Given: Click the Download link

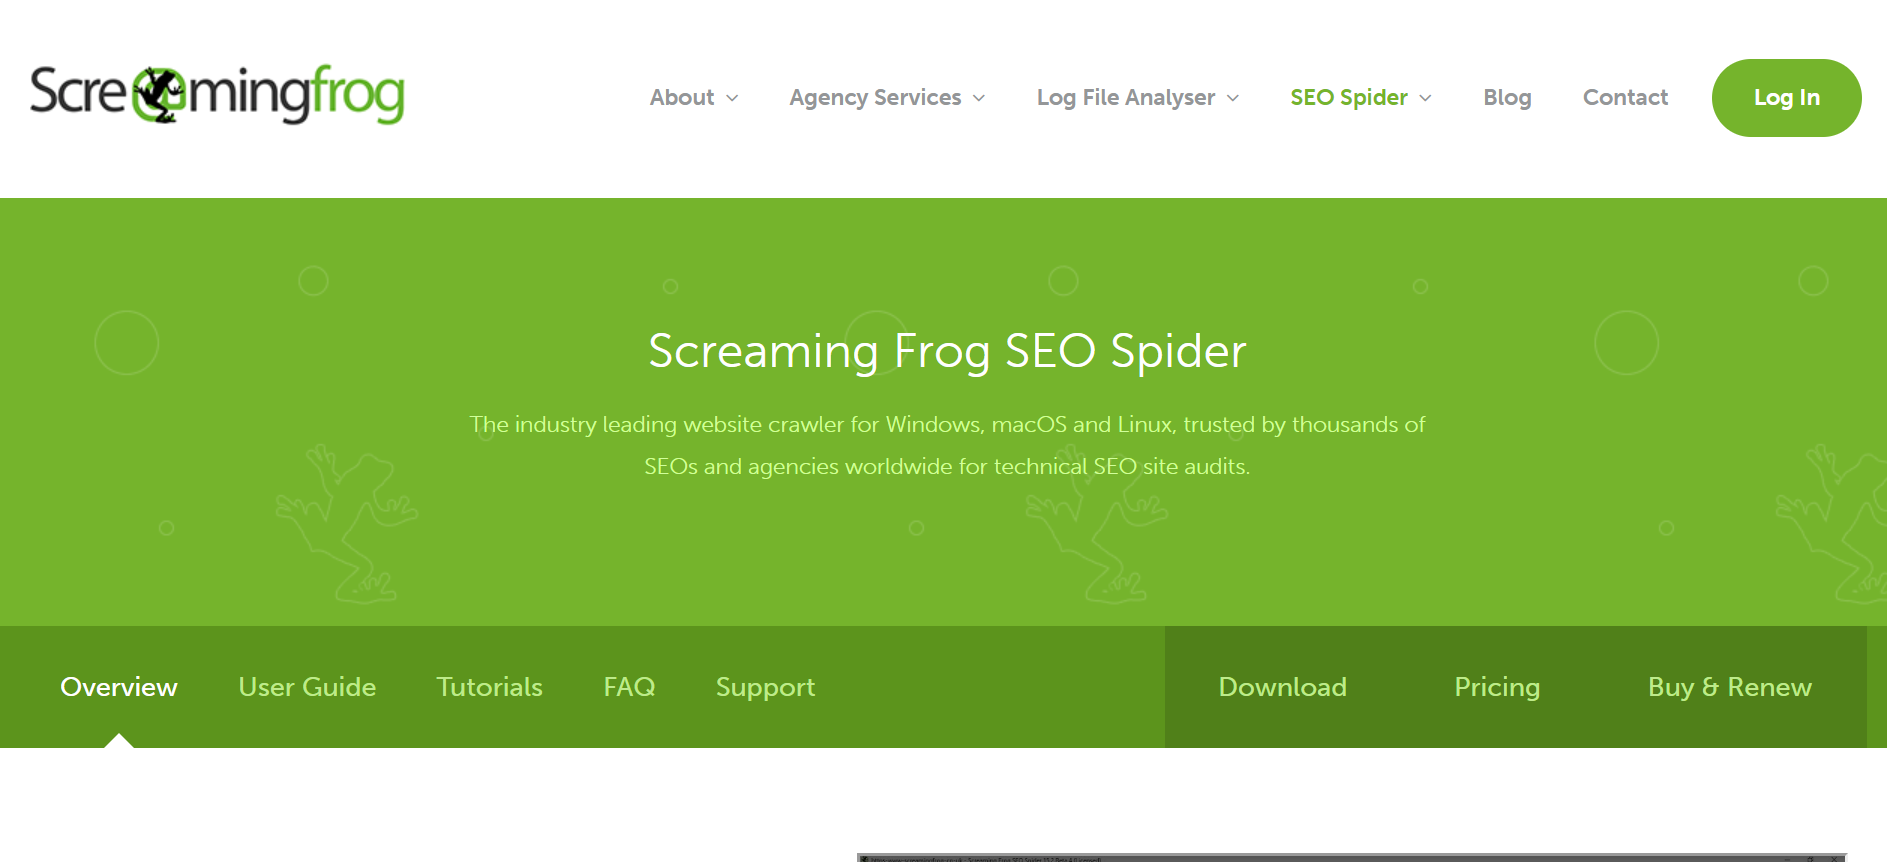Looking at the screenshot, I should [1282, 687].
